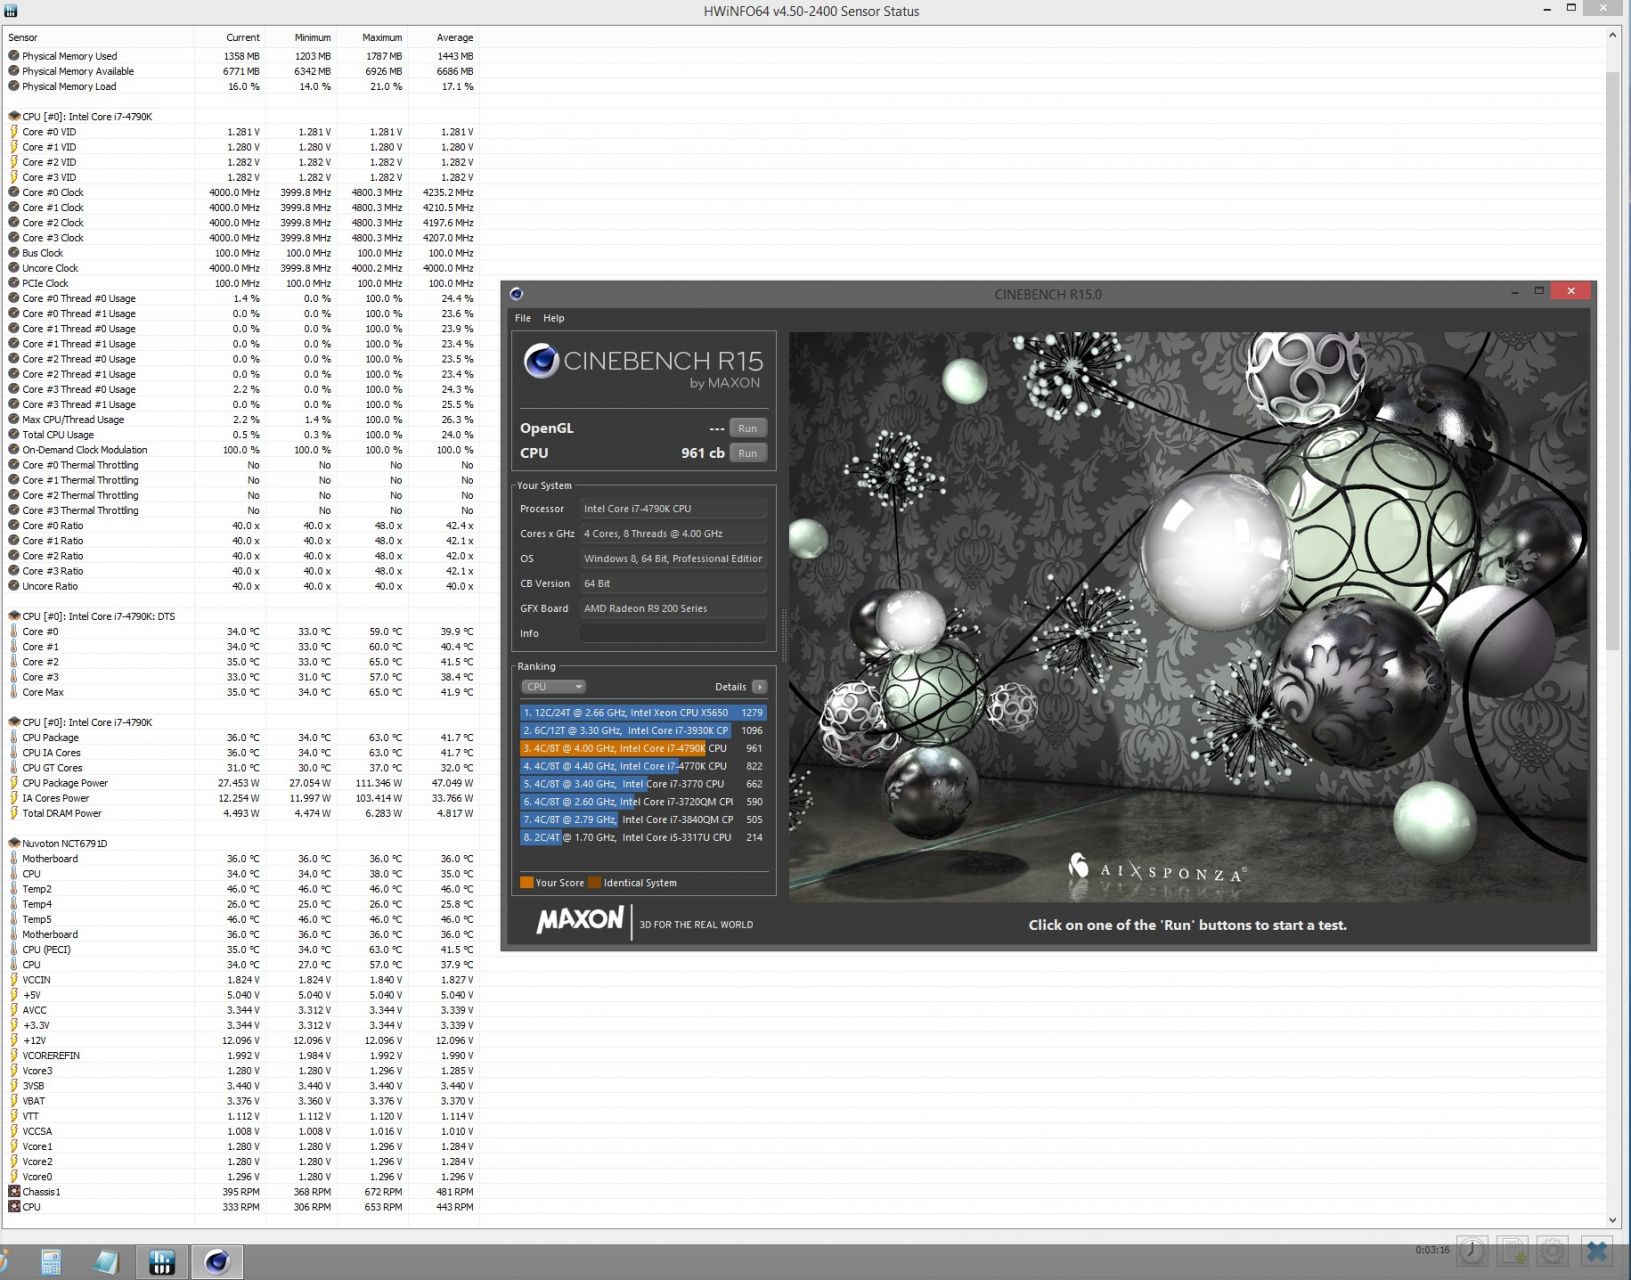Switch to Cinebench taskbar icon
The image size is (1631, 1280).
coord(217,1262)
